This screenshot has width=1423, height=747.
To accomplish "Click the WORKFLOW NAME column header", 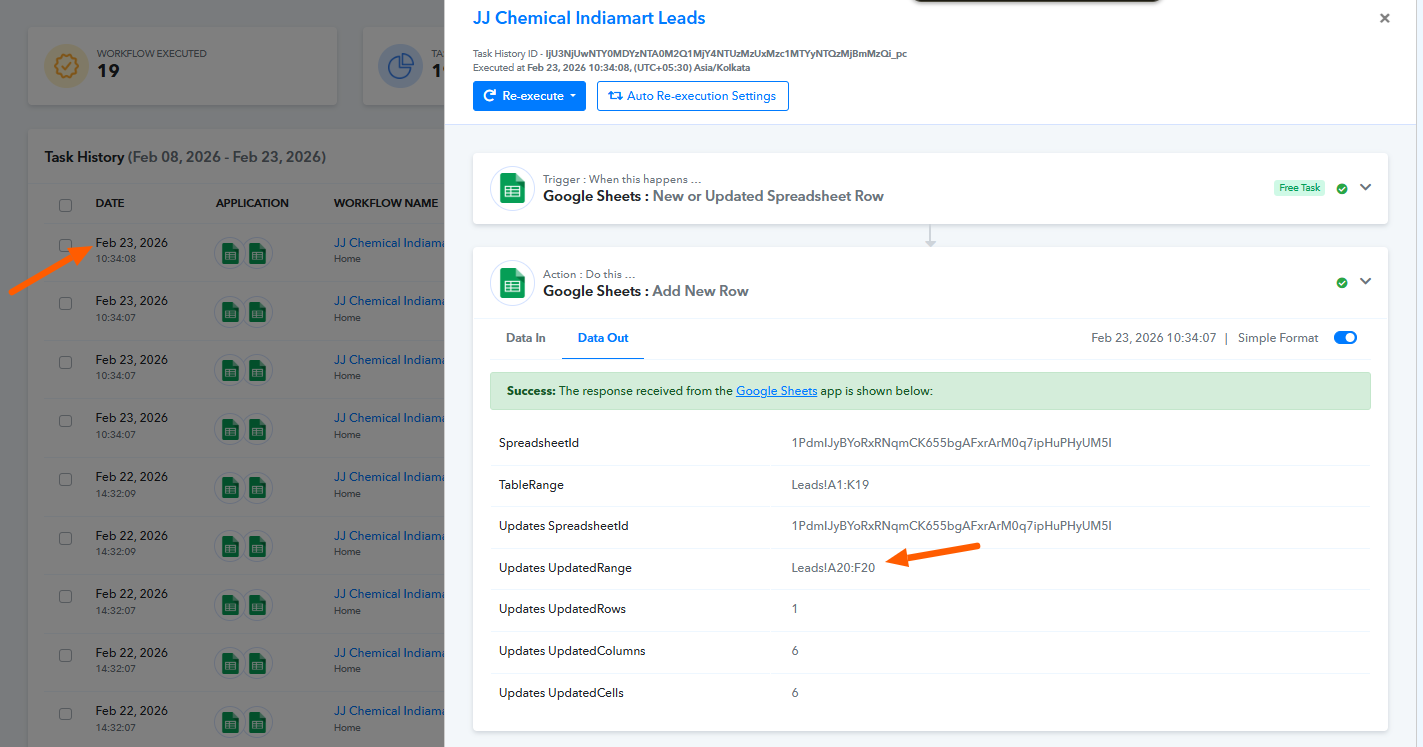I will [386, 203].
